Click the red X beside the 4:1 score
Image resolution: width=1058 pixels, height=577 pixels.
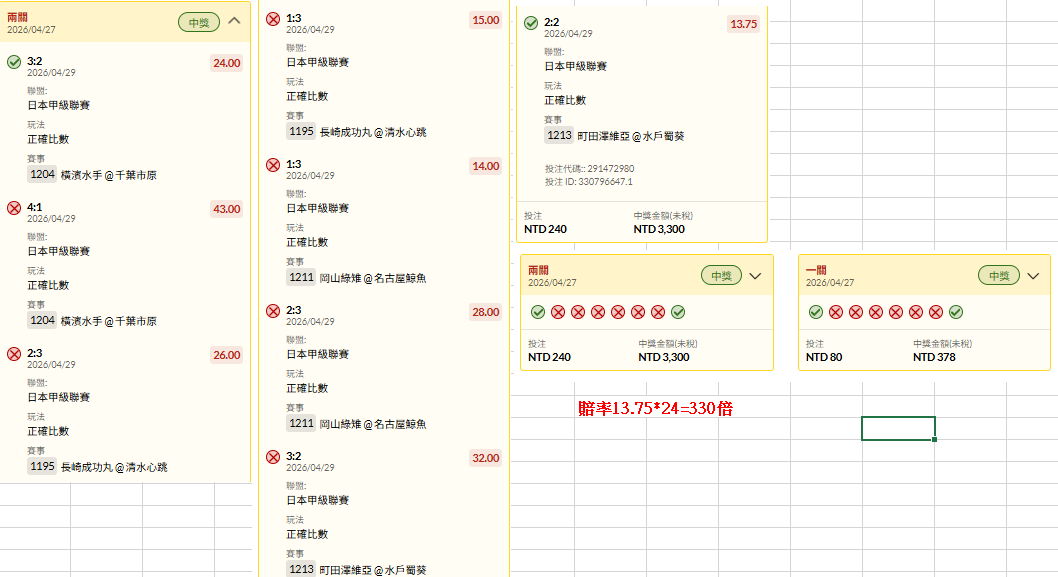point(14,208)
